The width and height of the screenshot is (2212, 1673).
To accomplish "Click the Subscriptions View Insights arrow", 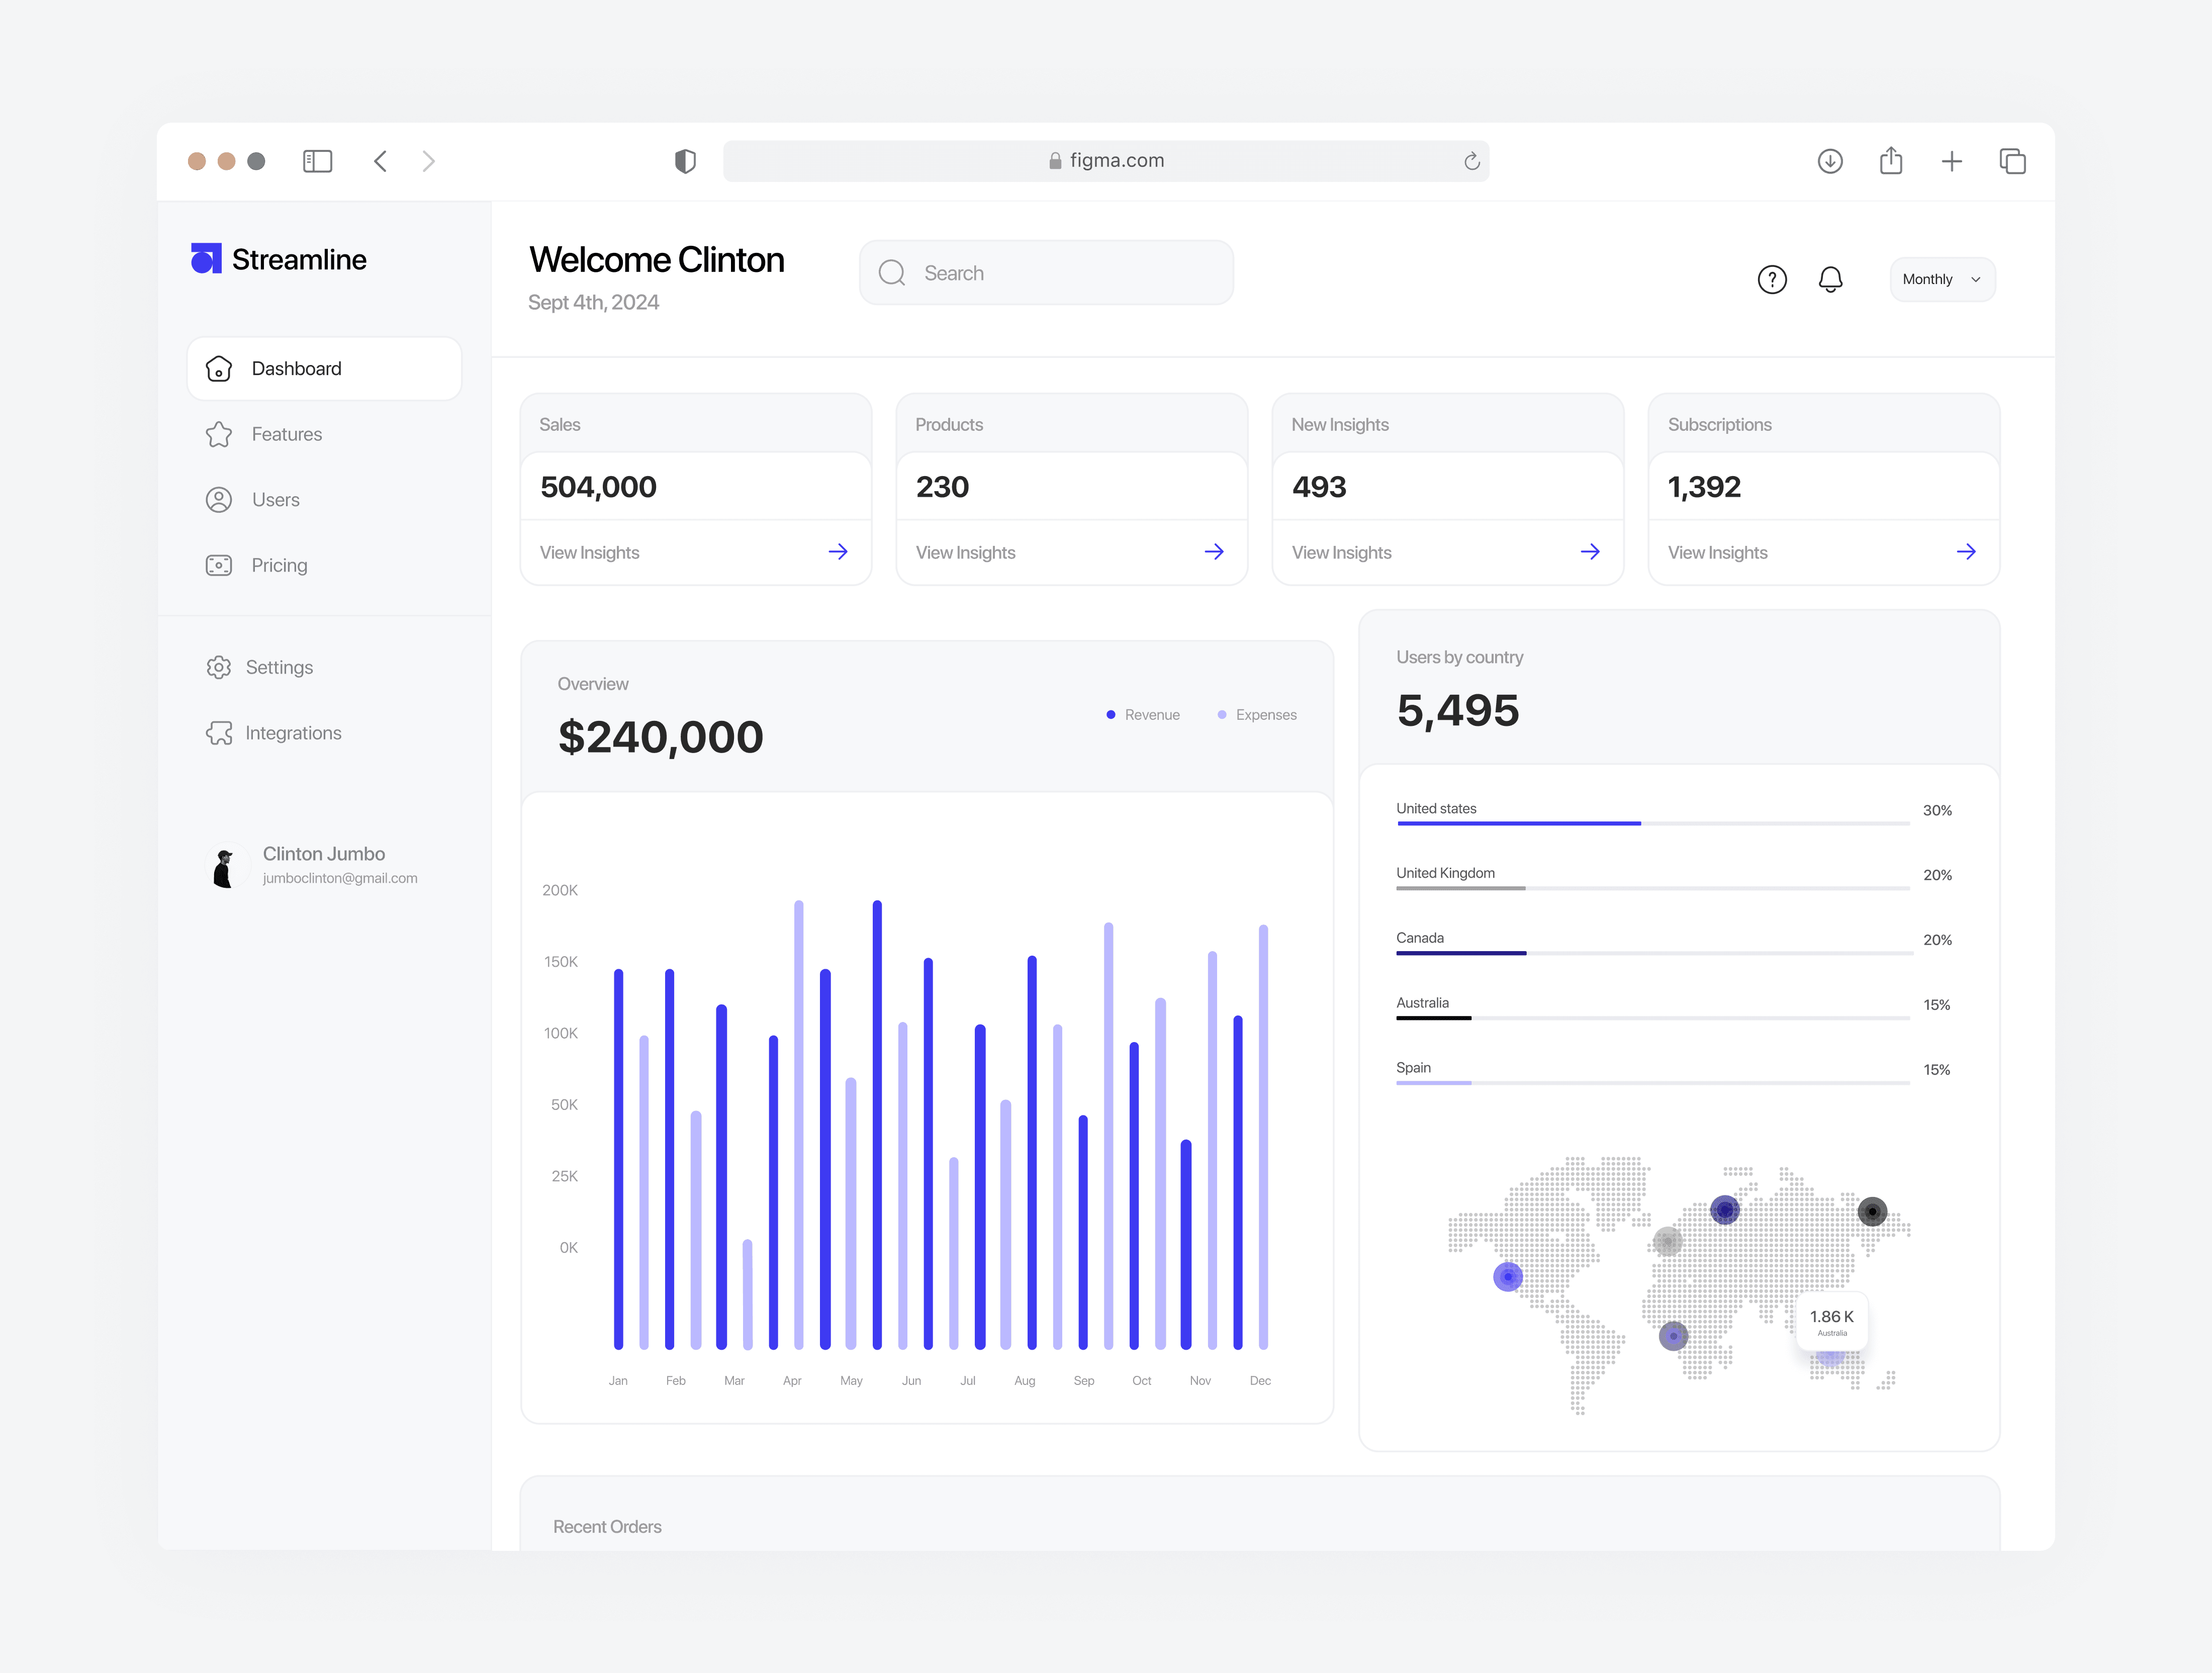I will tap(1965, 552).
